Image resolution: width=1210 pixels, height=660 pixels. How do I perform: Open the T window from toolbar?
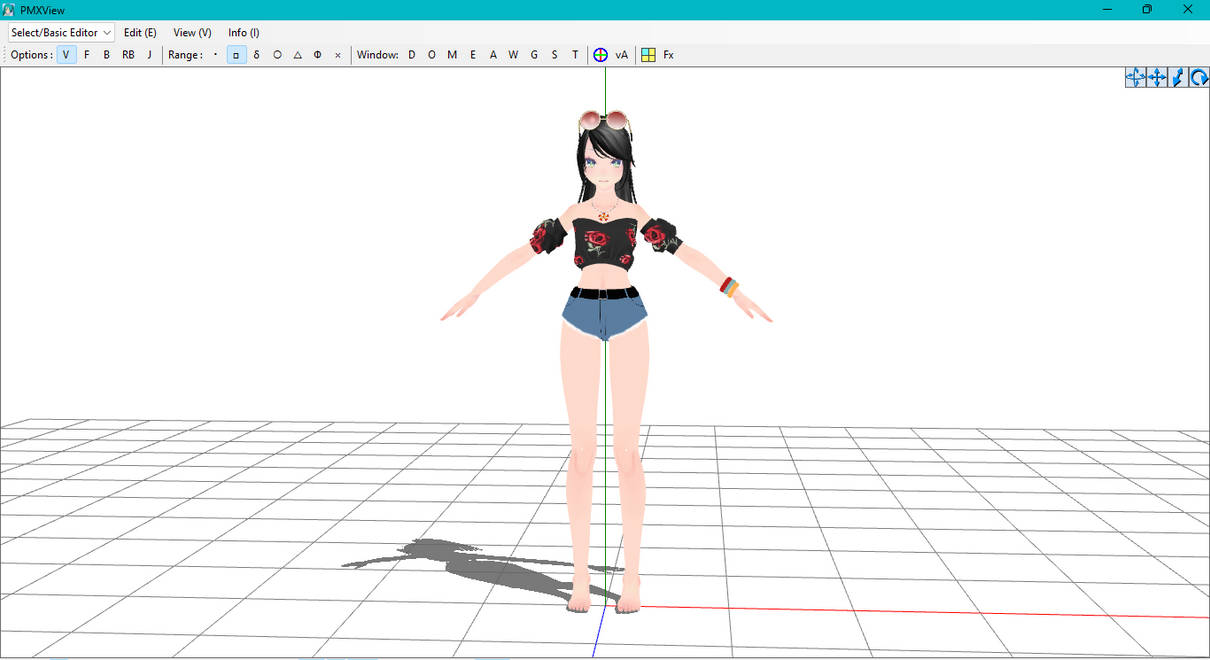575,55
